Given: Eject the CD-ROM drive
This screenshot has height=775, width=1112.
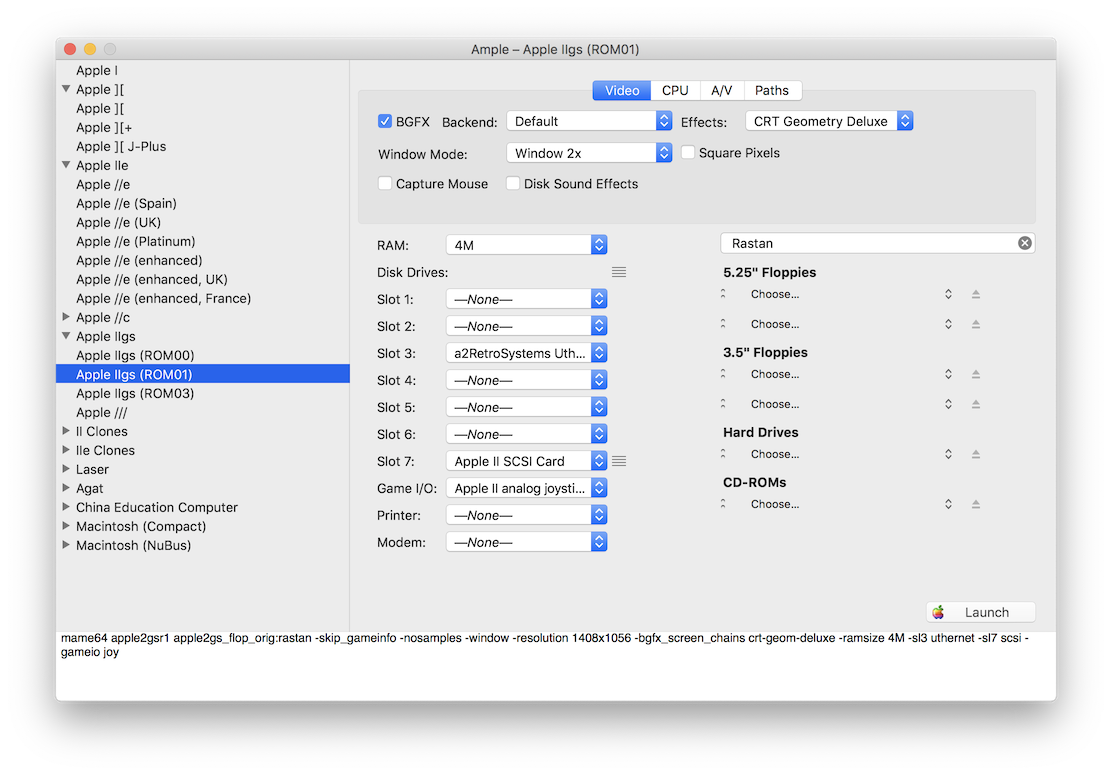Looking at the screenshot, I should pyautogui.click(x=976, y=504).
